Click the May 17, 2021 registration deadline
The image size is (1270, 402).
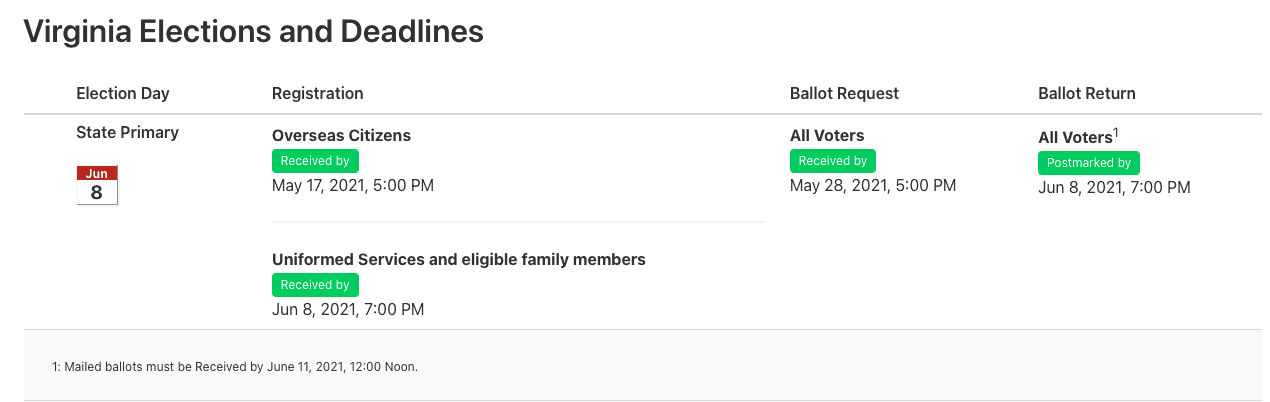coord(352,185)
